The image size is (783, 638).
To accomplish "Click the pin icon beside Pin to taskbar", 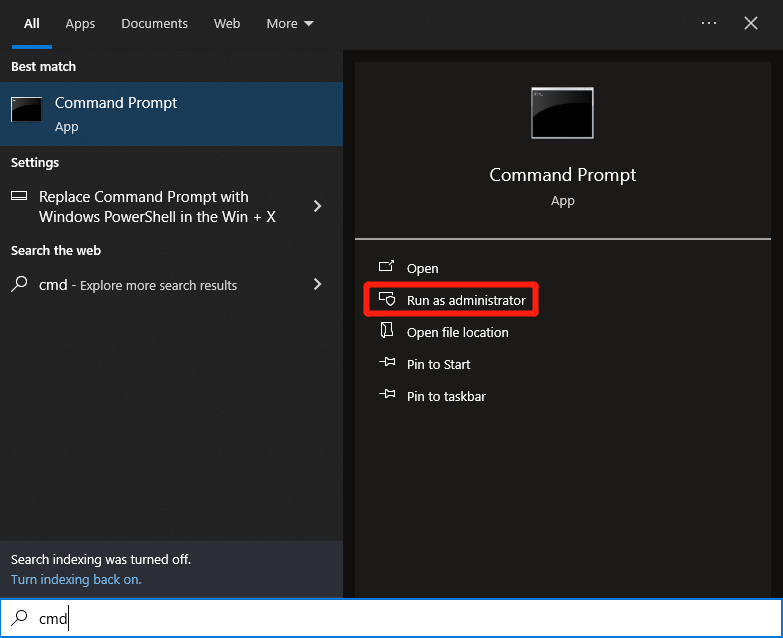I will point(387,394).
